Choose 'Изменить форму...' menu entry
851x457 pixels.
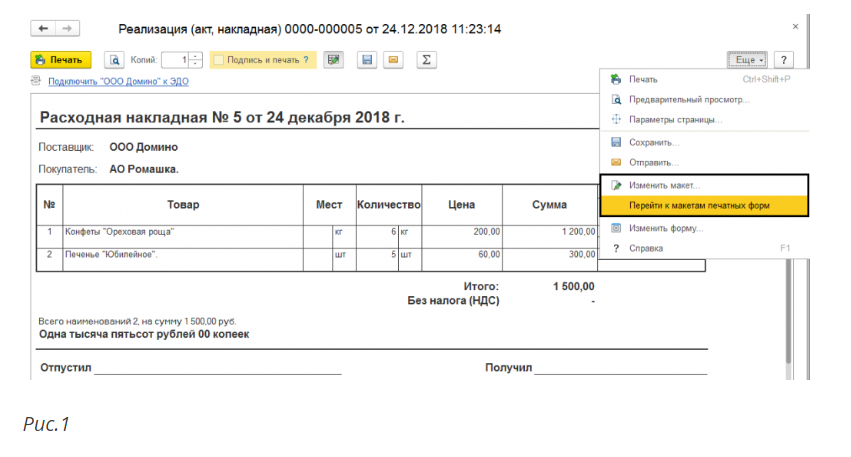tap(666, 228)
